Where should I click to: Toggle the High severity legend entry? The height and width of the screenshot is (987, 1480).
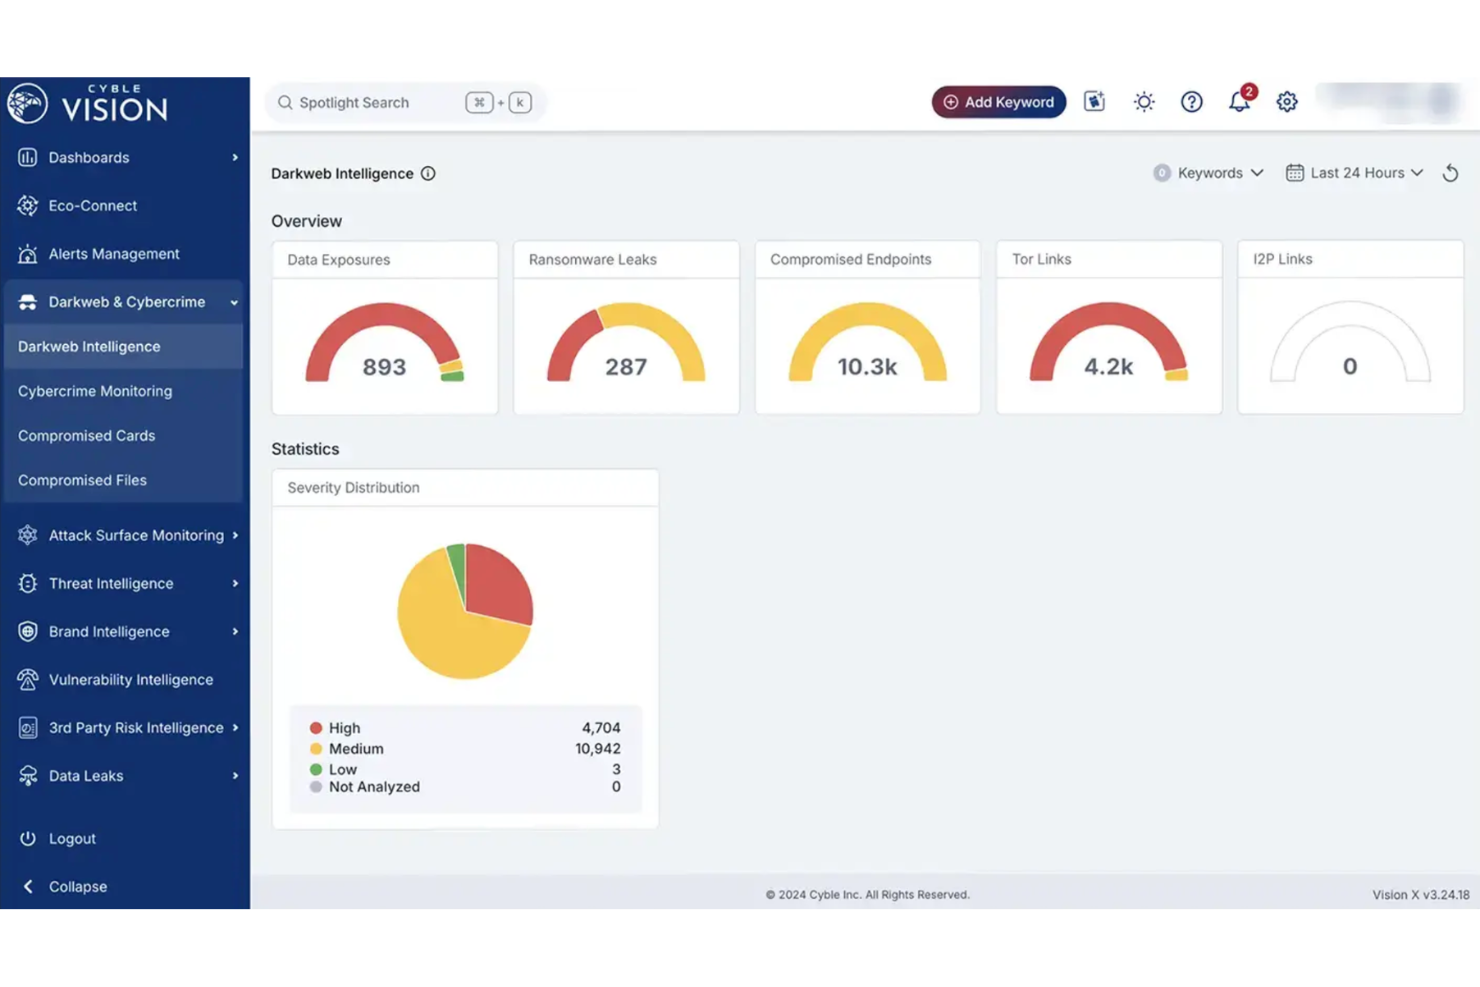click(344, 727)
